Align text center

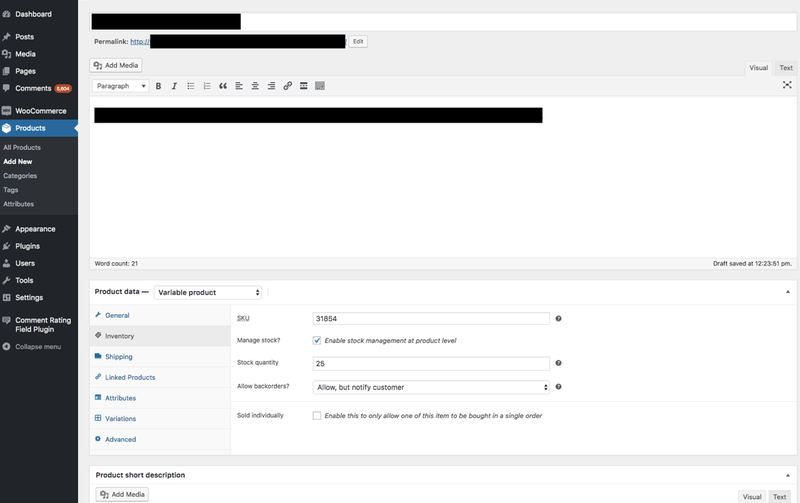pos(255,86)
